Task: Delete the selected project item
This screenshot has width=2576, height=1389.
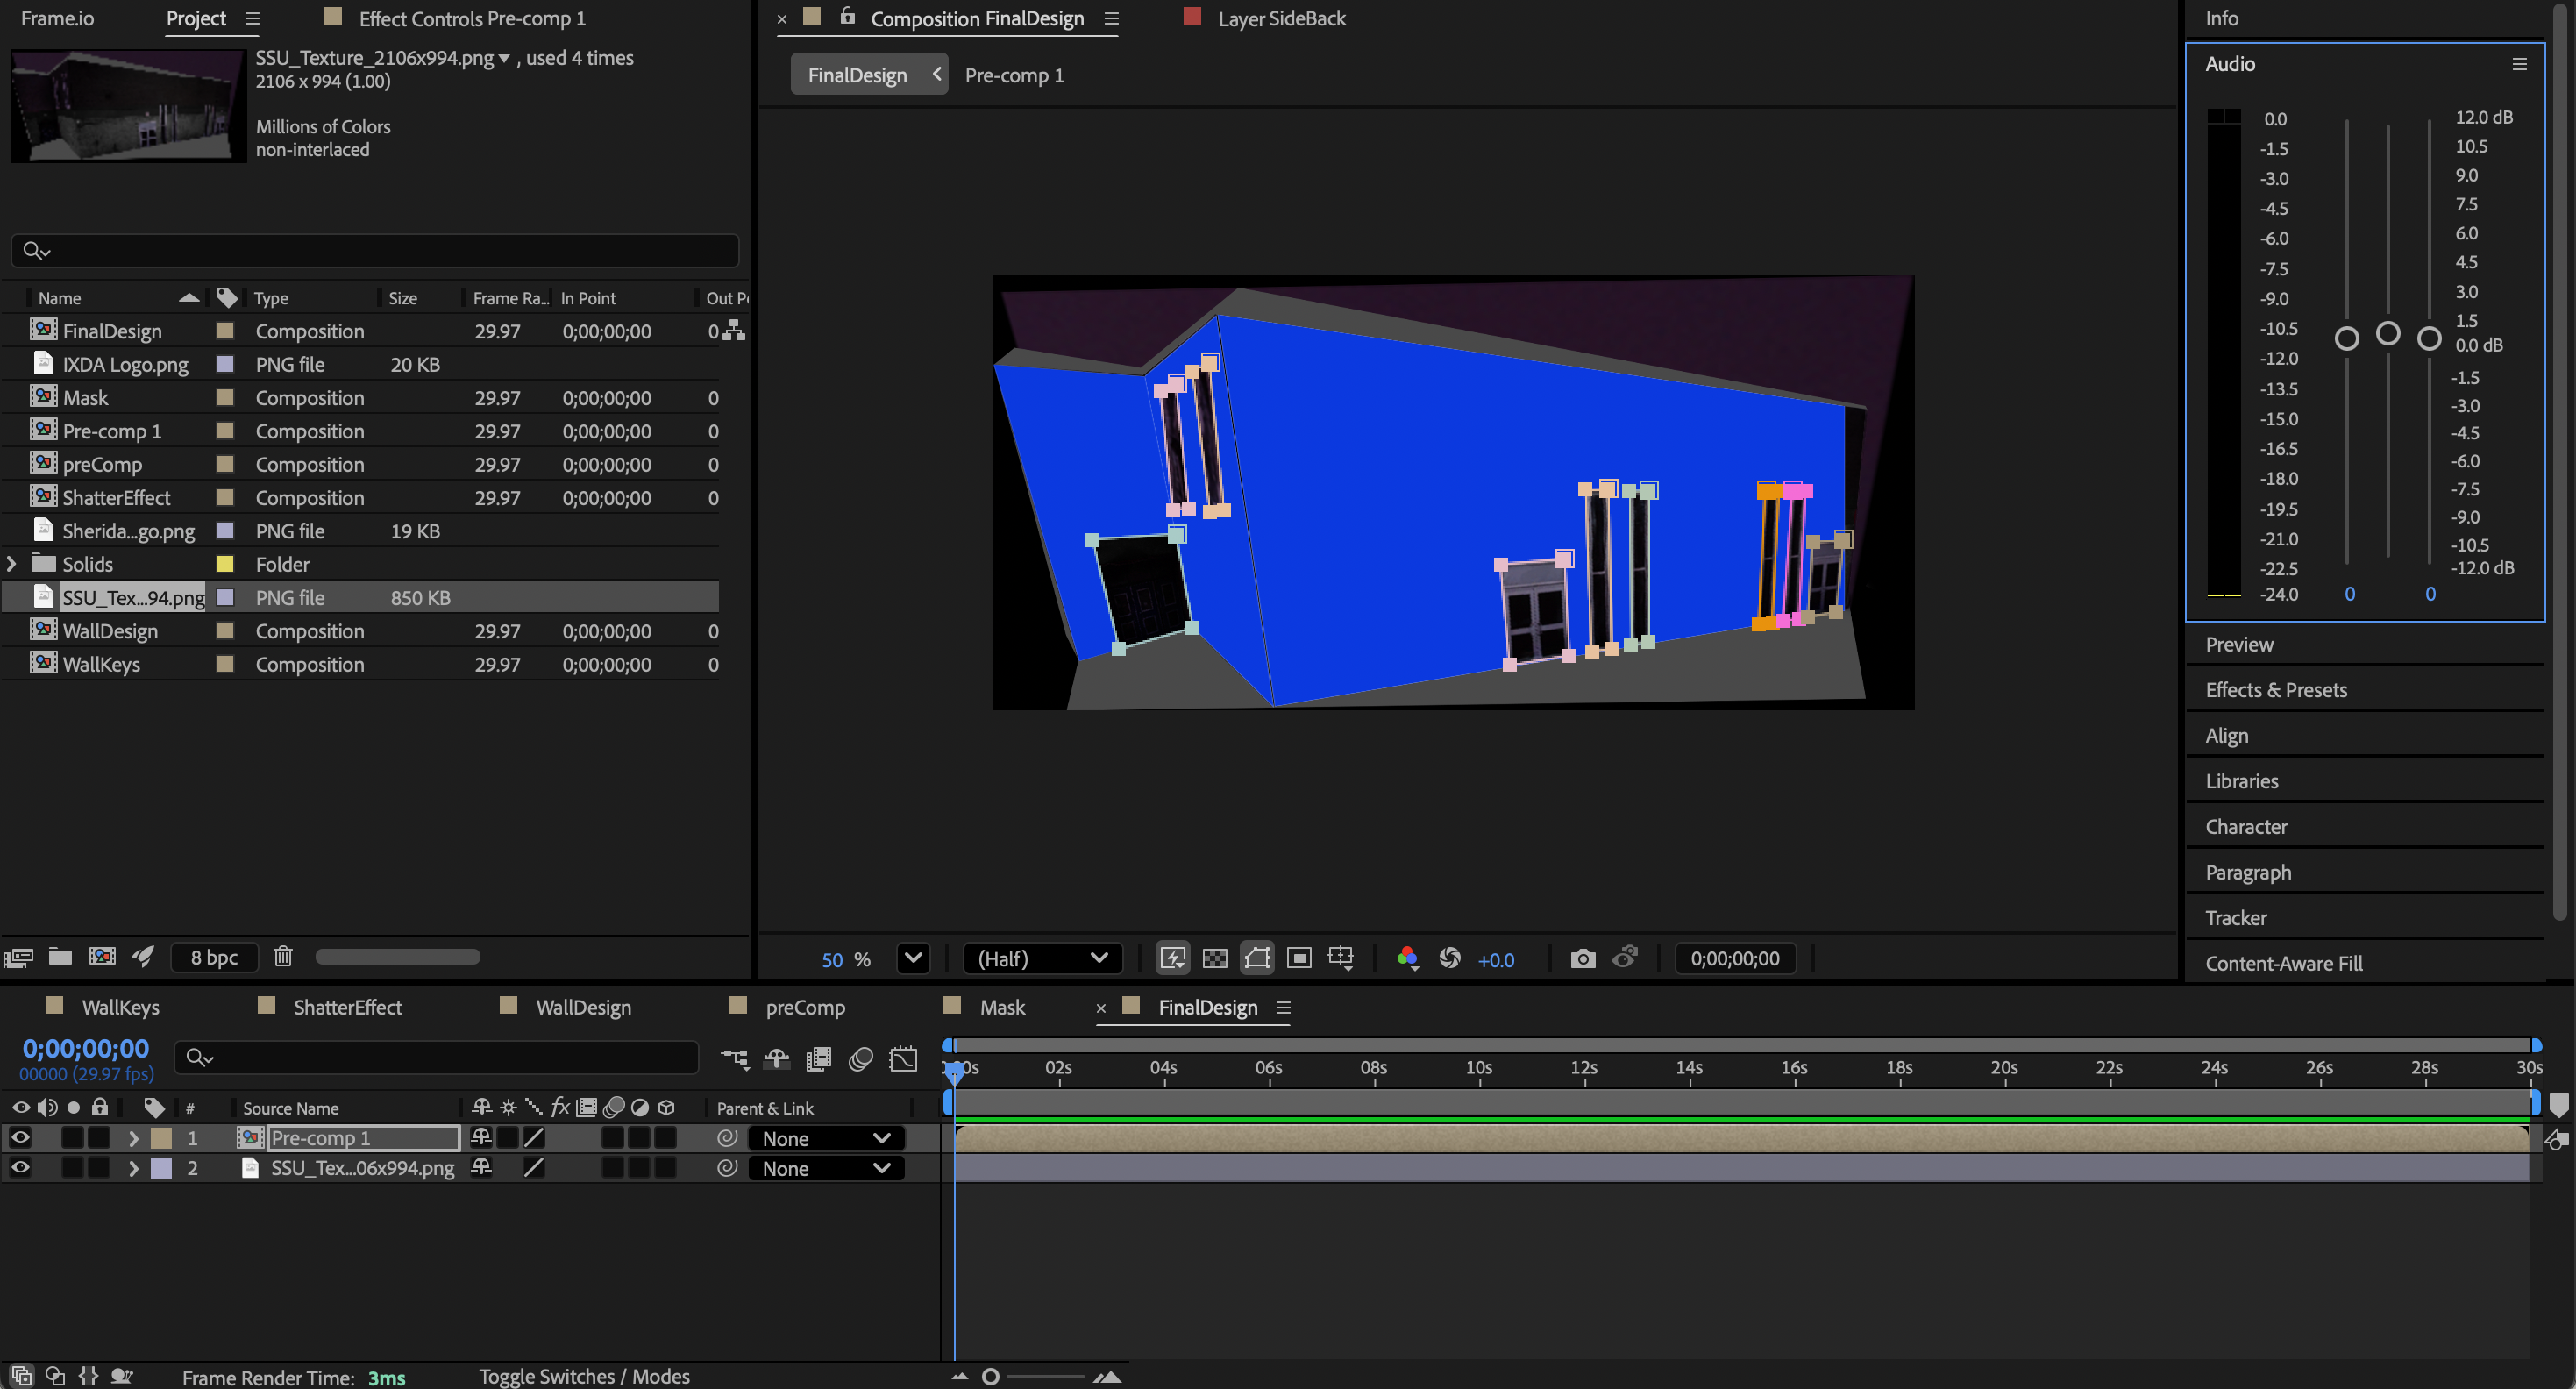Action: point(283,957)
